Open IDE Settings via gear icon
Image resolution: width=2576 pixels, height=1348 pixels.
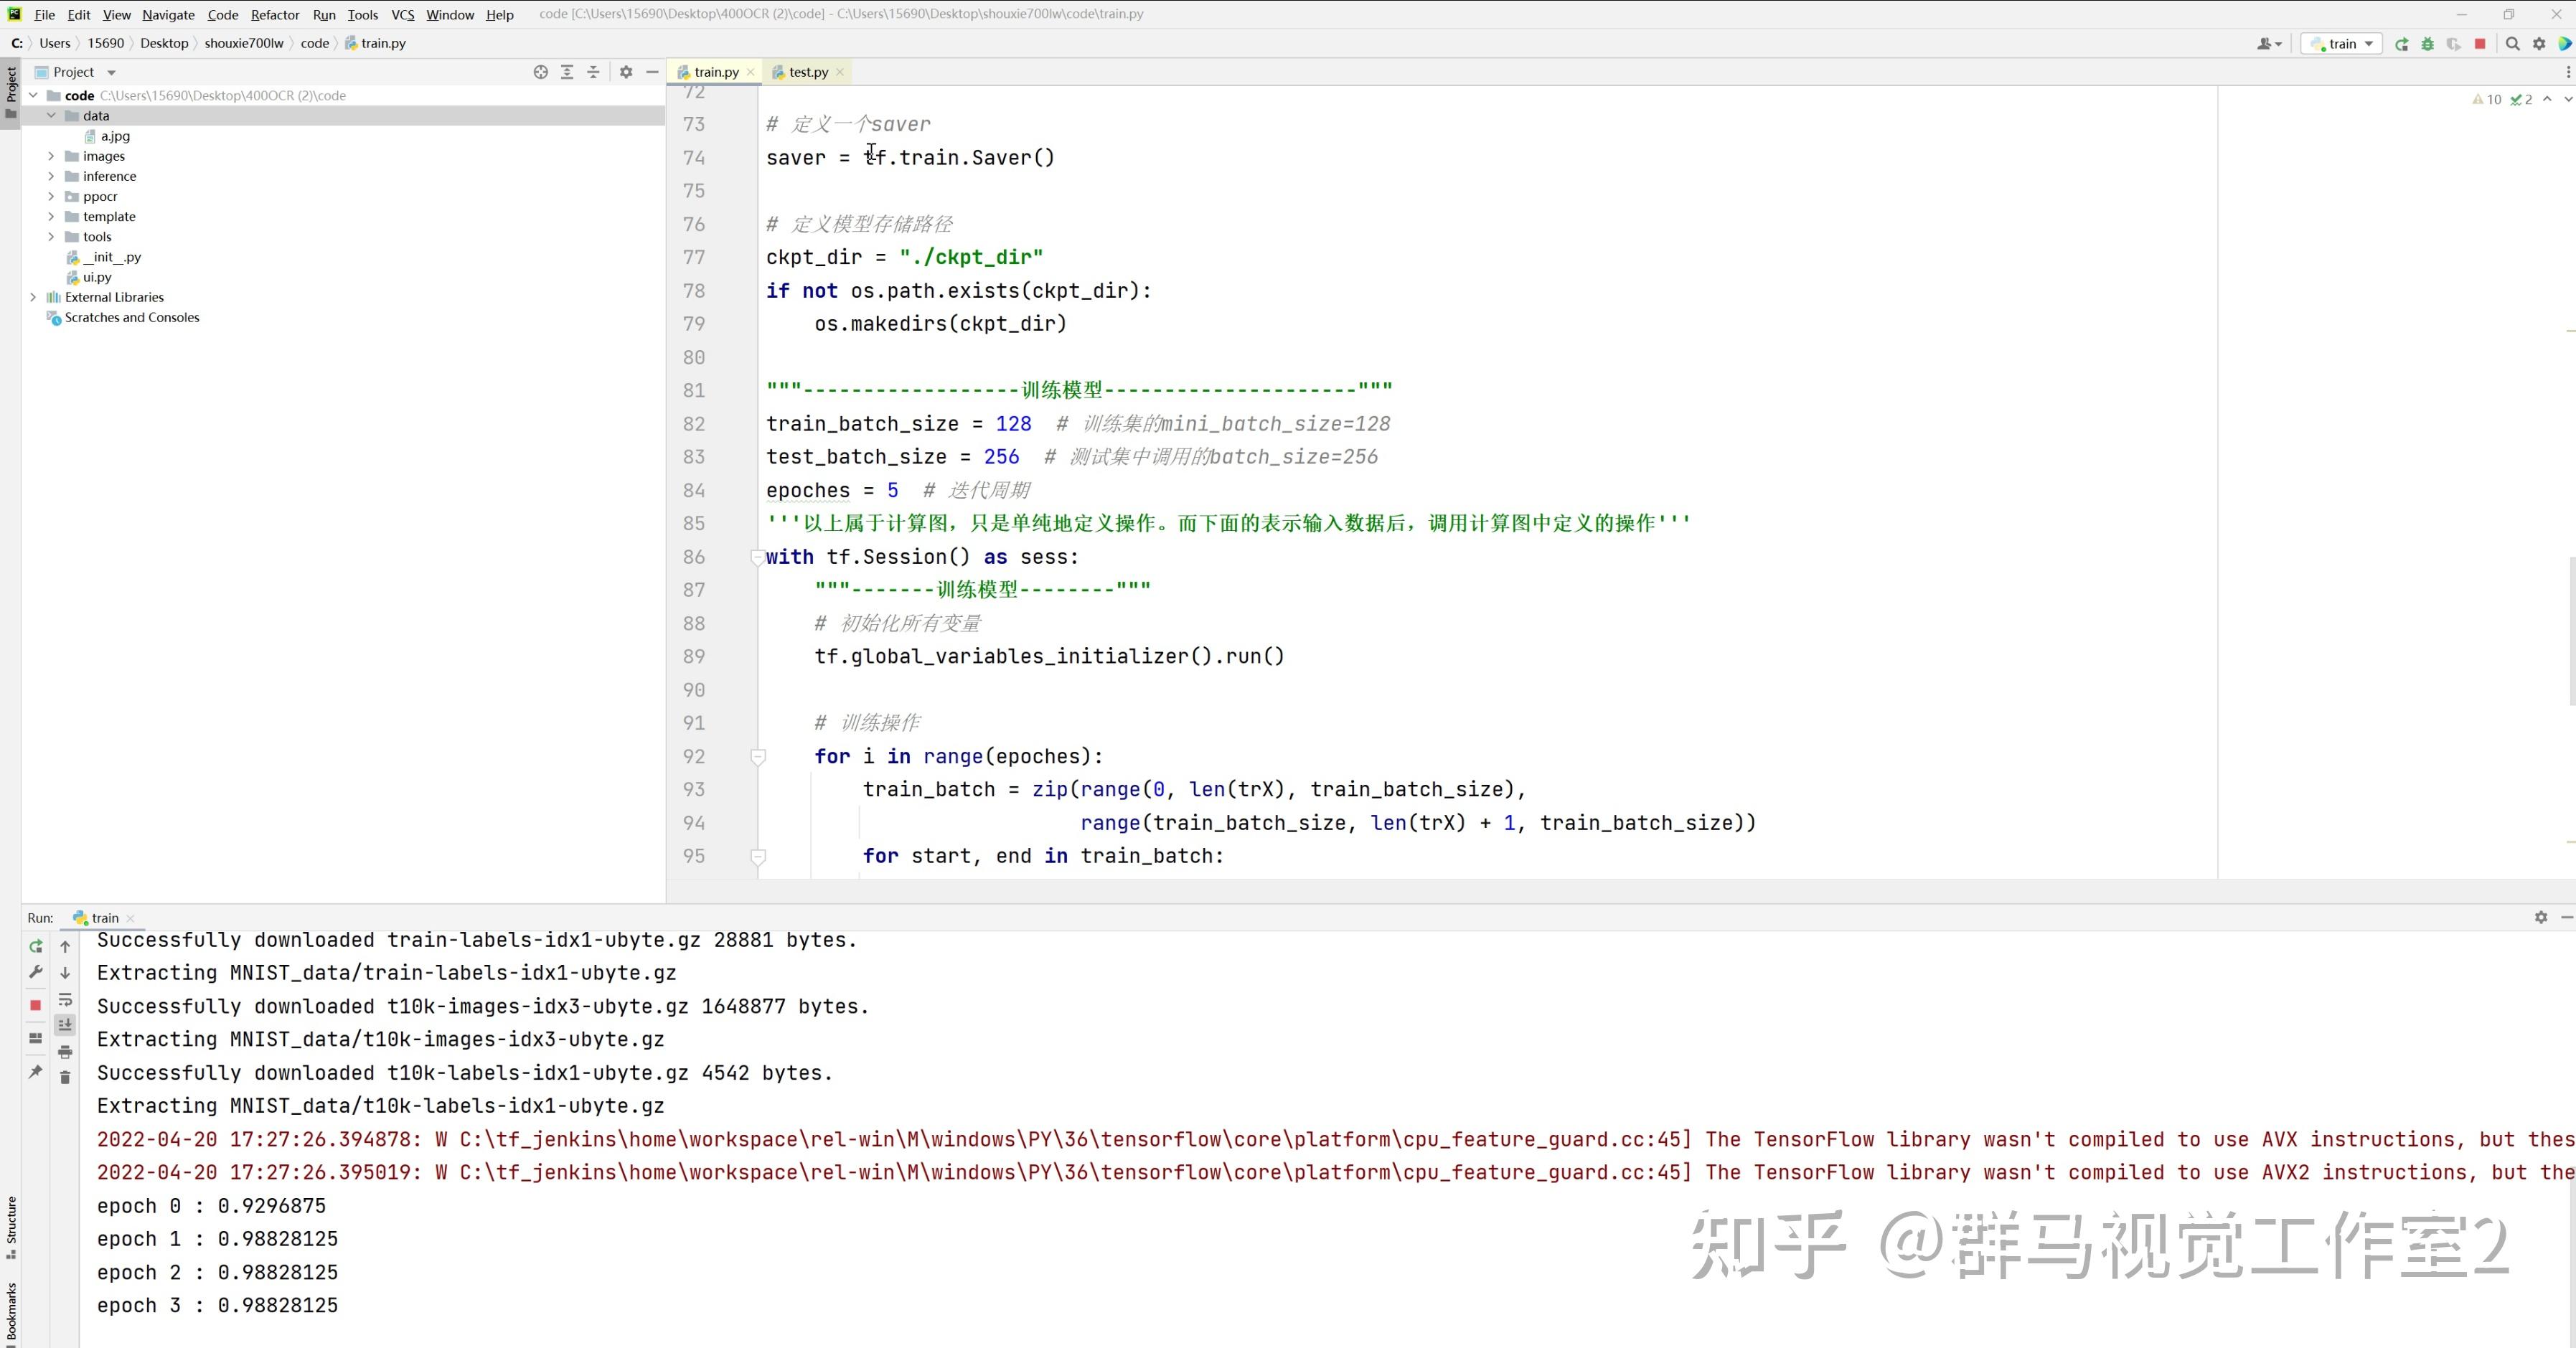[x=2539, y=44]
